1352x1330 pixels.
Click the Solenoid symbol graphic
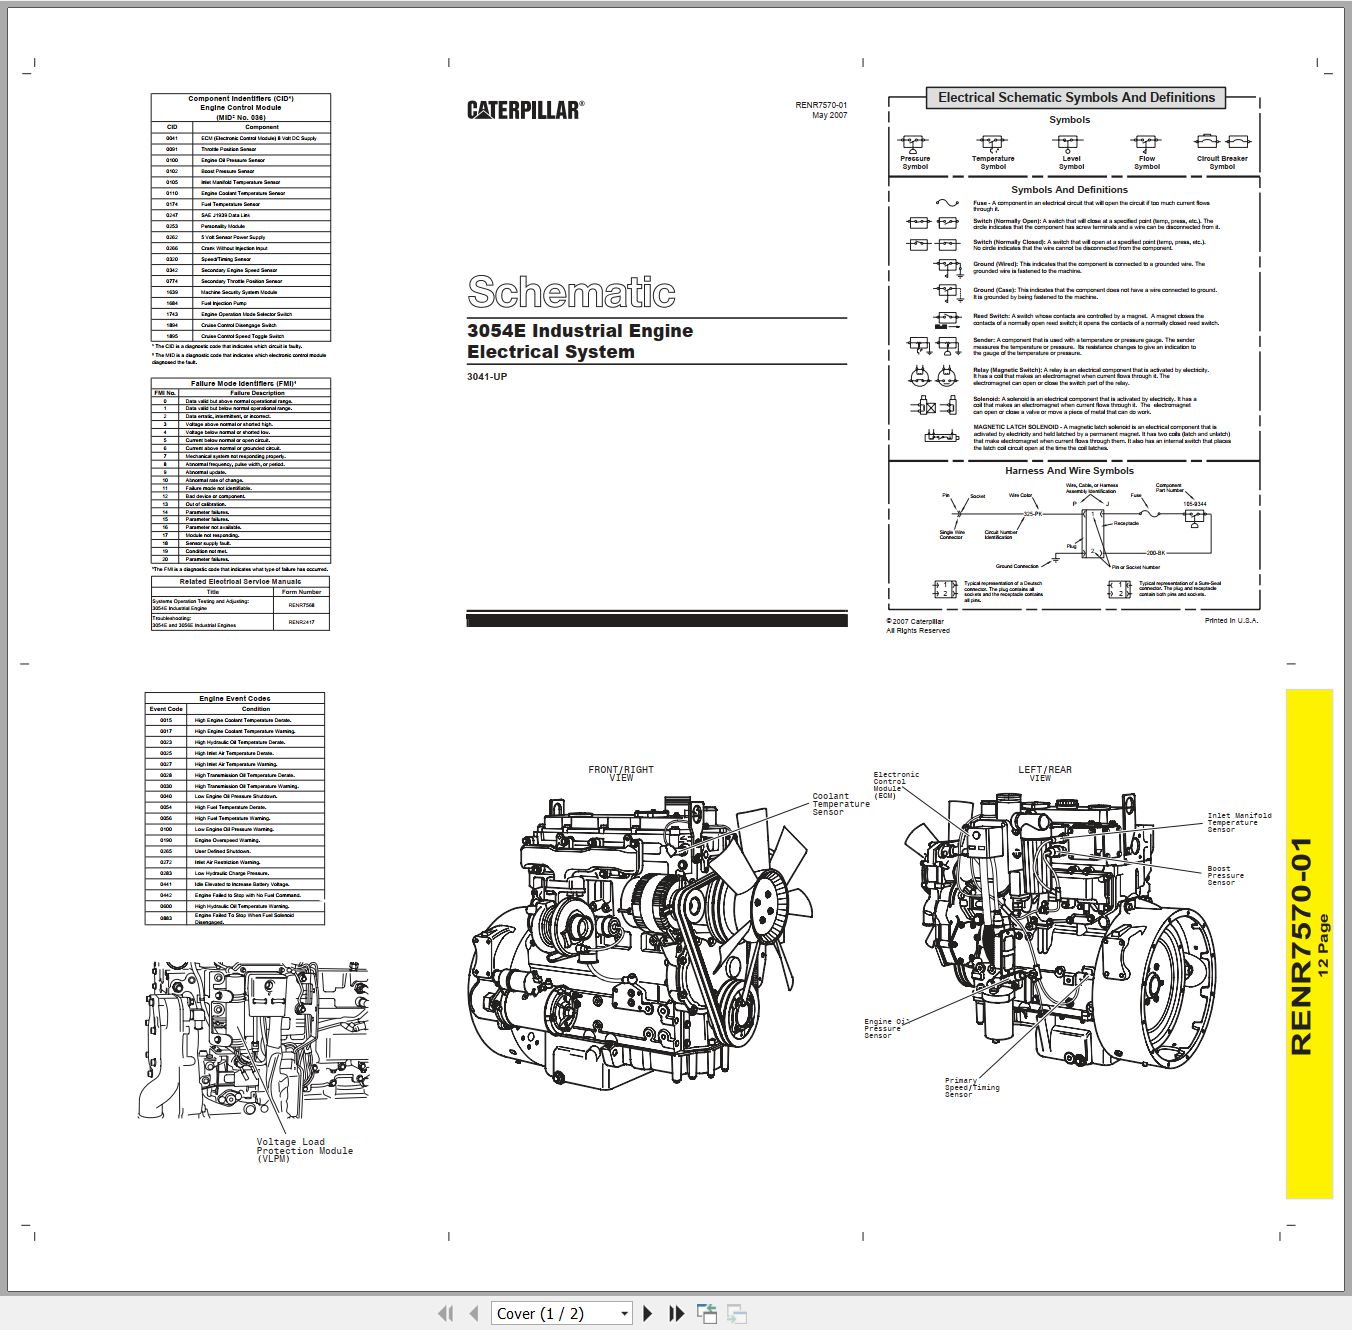tap(934, 405)
